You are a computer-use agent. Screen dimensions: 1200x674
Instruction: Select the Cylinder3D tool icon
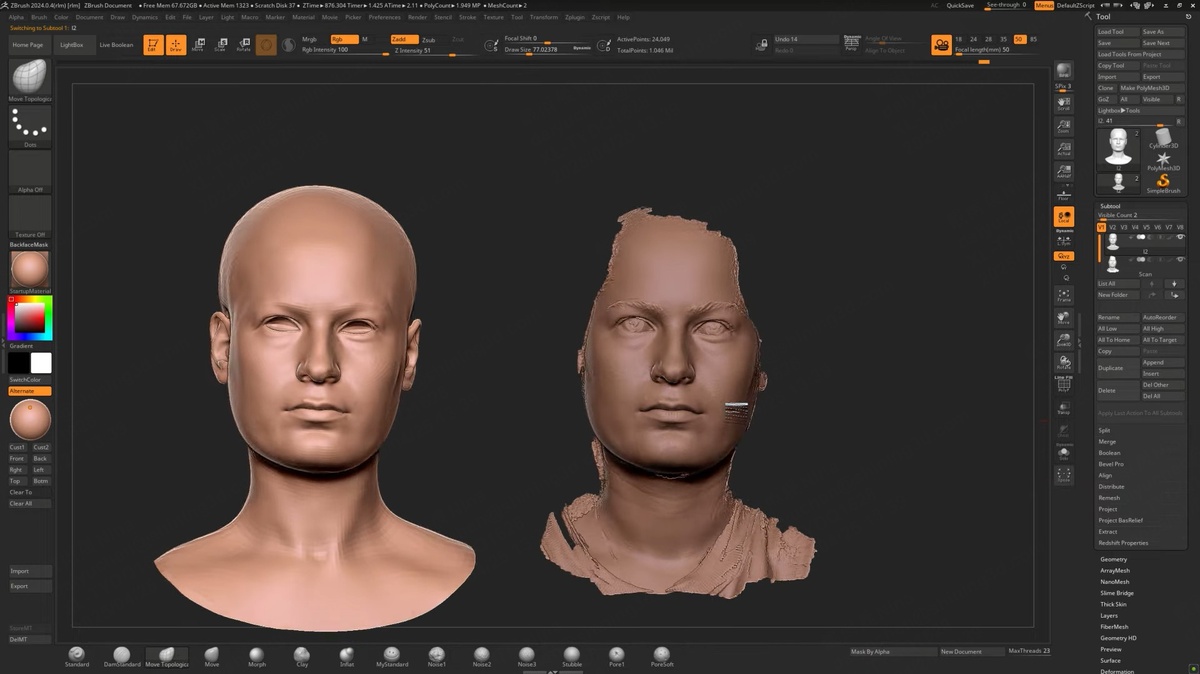(1163, 137)
